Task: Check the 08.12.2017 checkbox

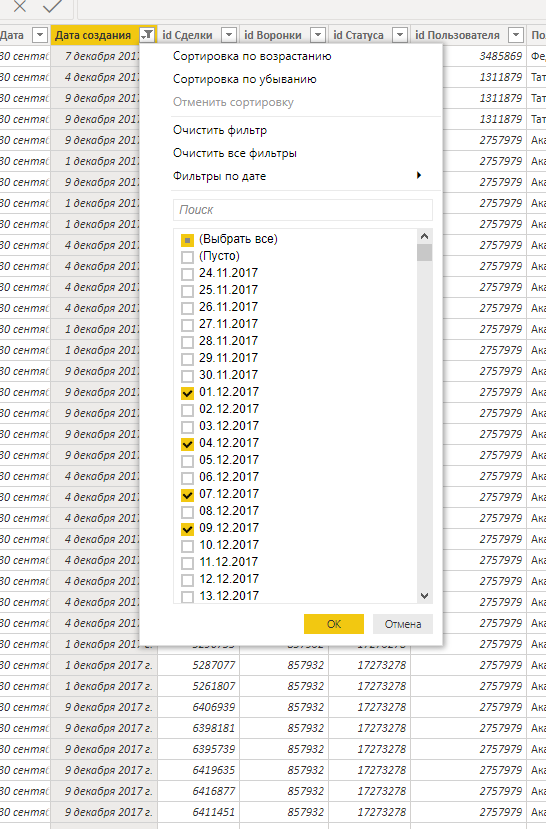Action: tap(187, 512)
